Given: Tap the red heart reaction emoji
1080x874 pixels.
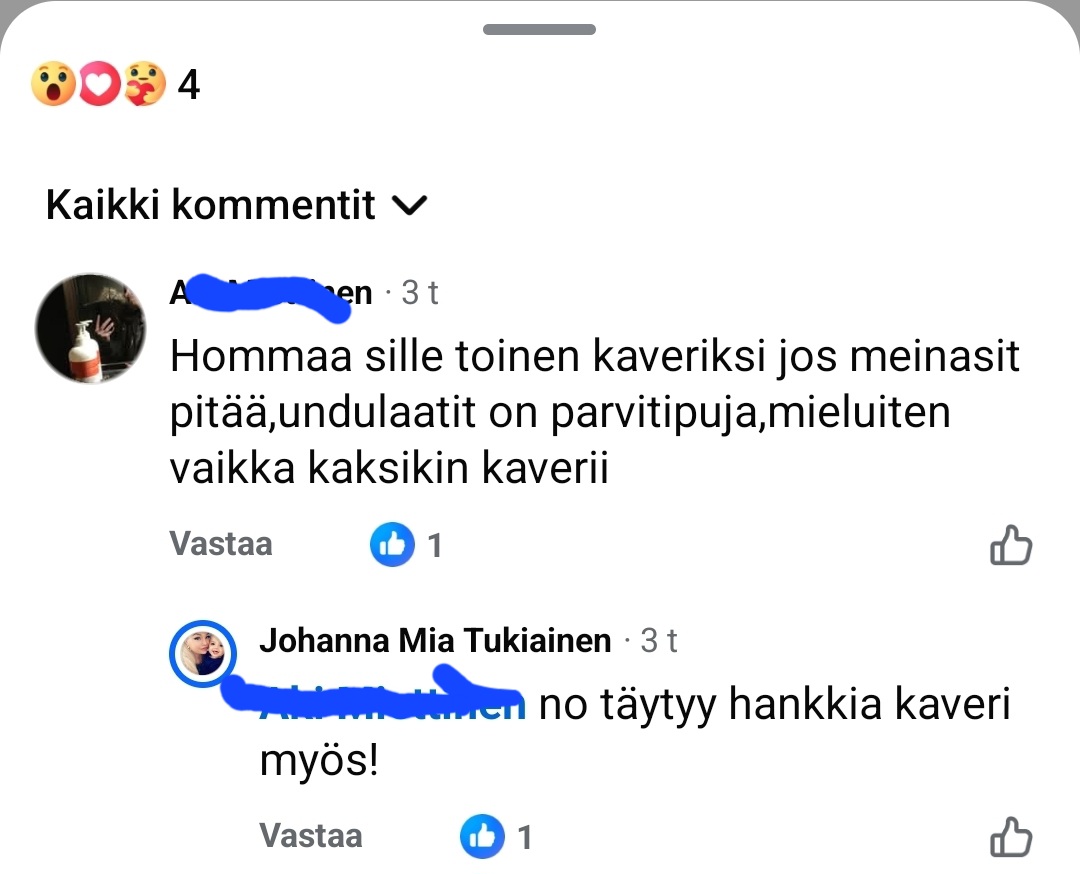Looking at the screenshot, I should point(98,85).
